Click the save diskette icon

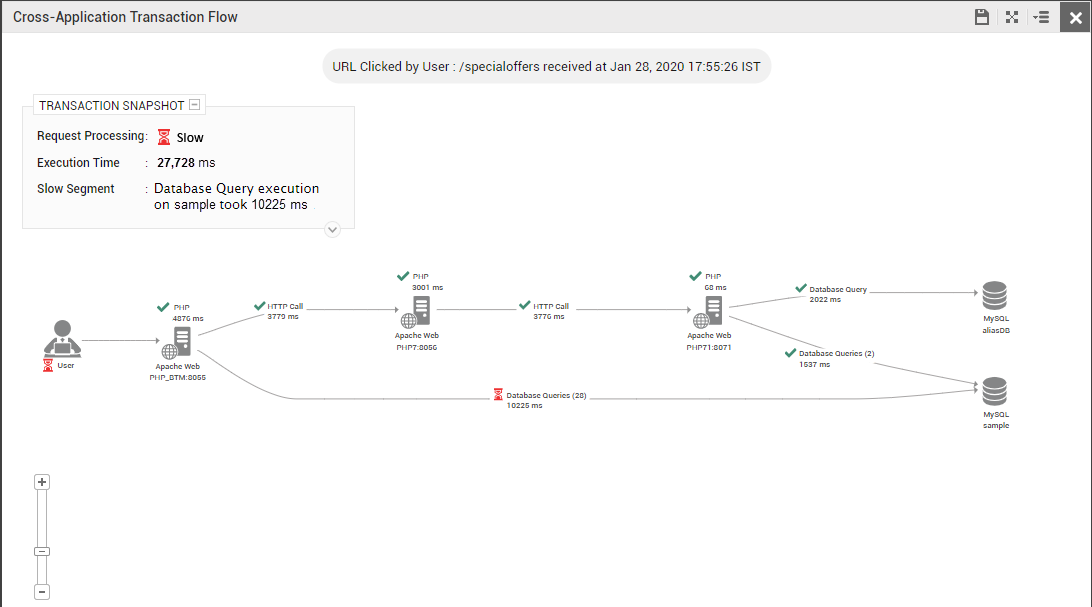982,17
